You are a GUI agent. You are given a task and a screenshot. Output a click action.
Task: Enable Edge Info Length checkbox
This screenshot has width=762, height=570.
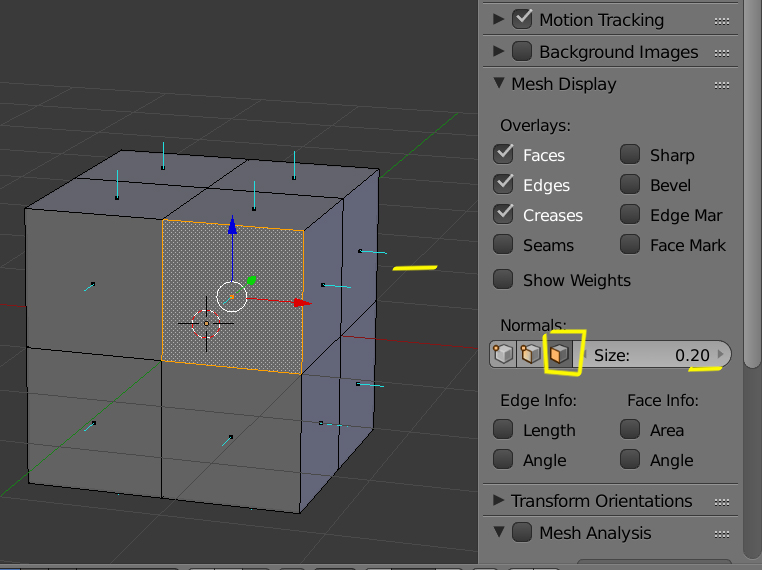tap(503, 430)
